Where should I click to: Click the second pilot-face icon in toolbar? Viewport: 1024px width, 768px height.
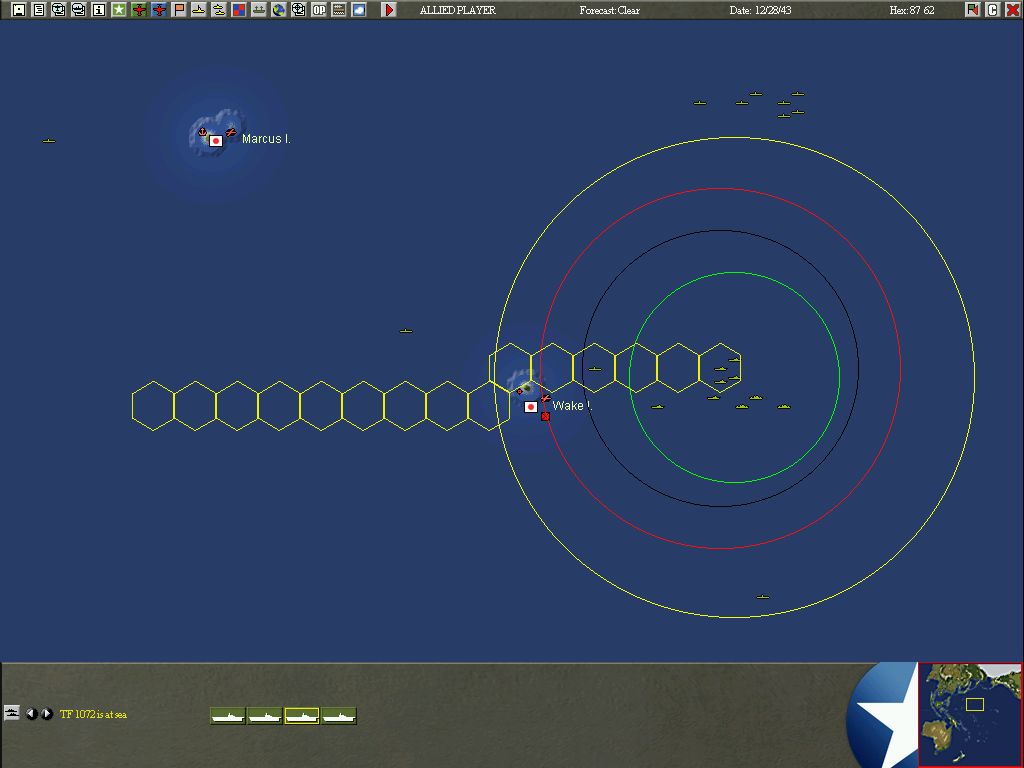coord(78,10)
